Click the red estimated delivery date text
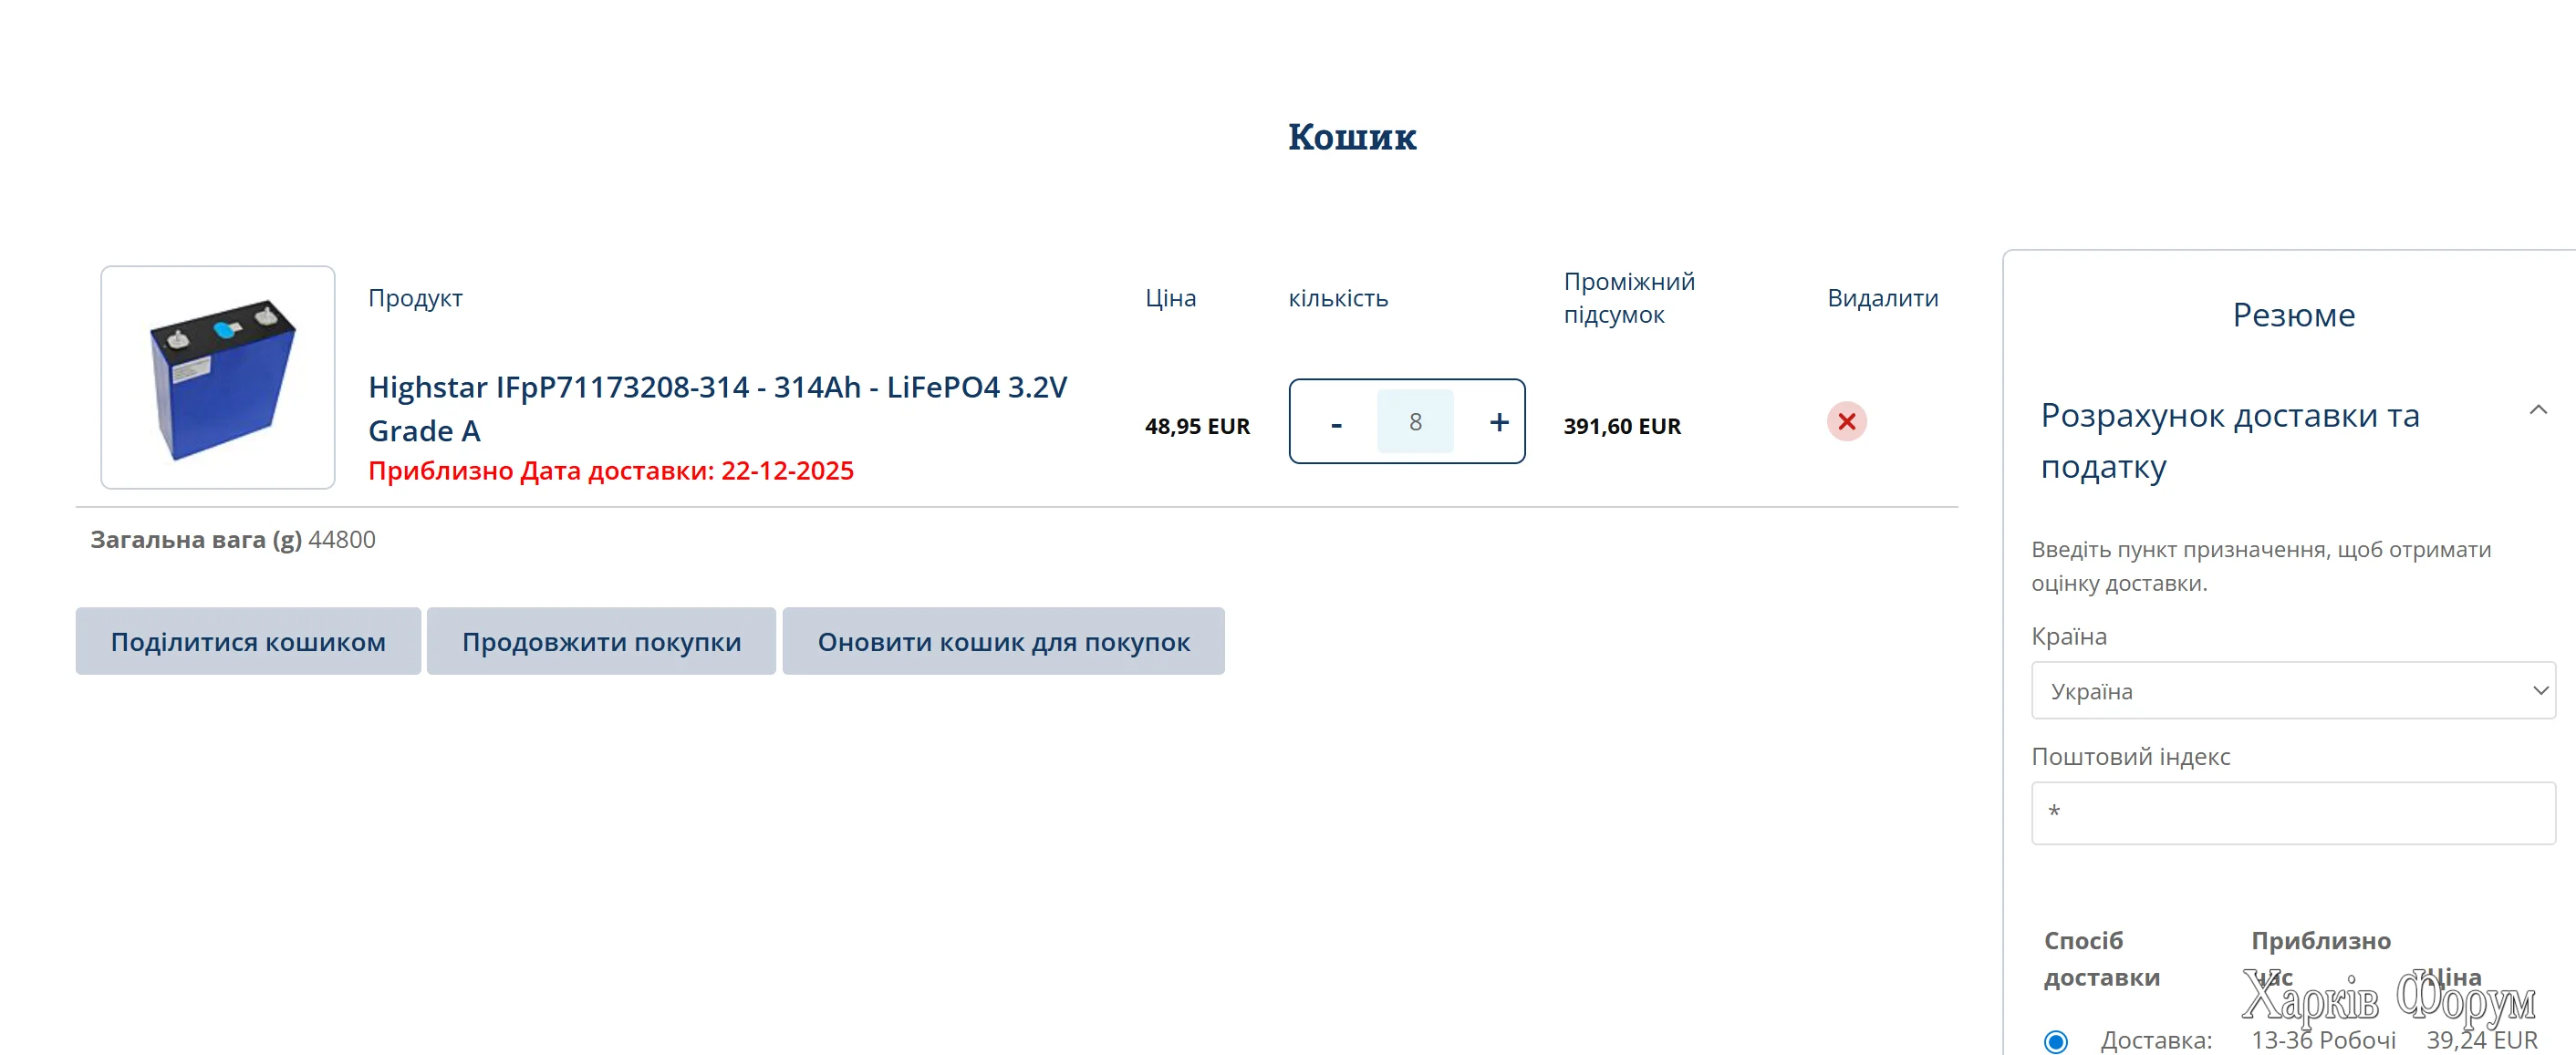 [610, 471]
